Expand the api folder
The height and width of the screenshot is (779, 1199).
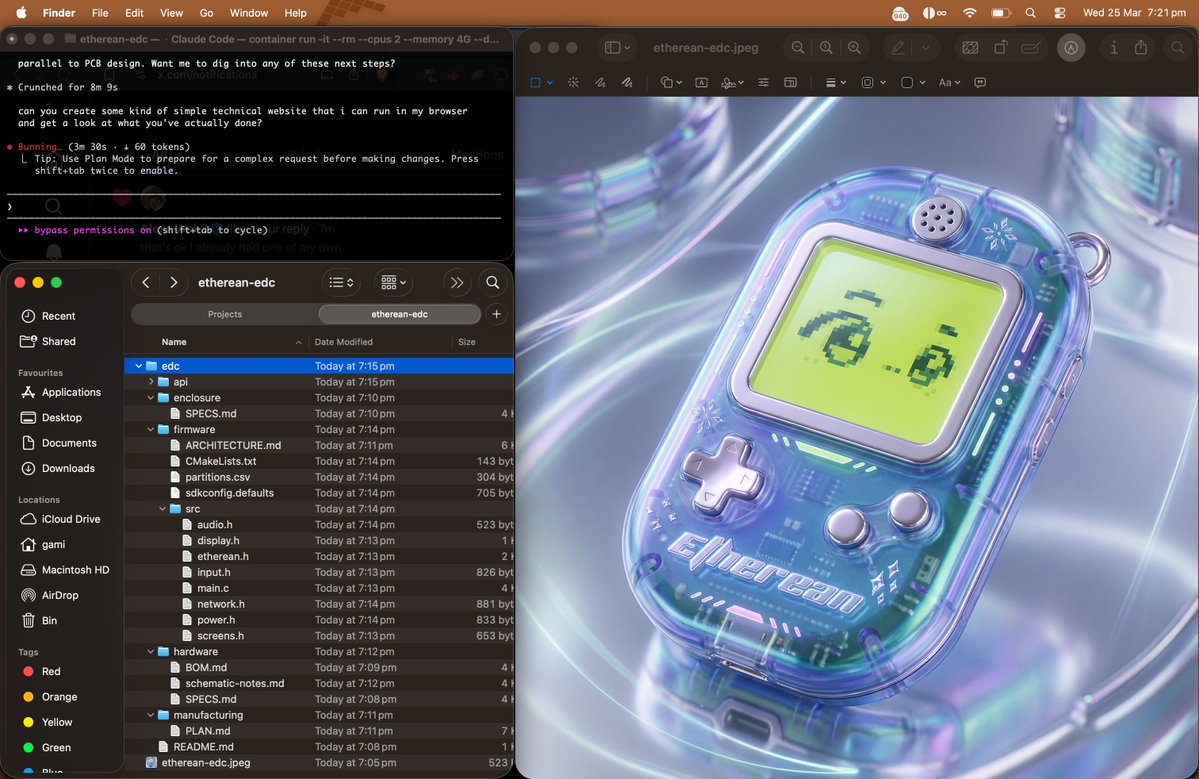(x=151, y=381)
